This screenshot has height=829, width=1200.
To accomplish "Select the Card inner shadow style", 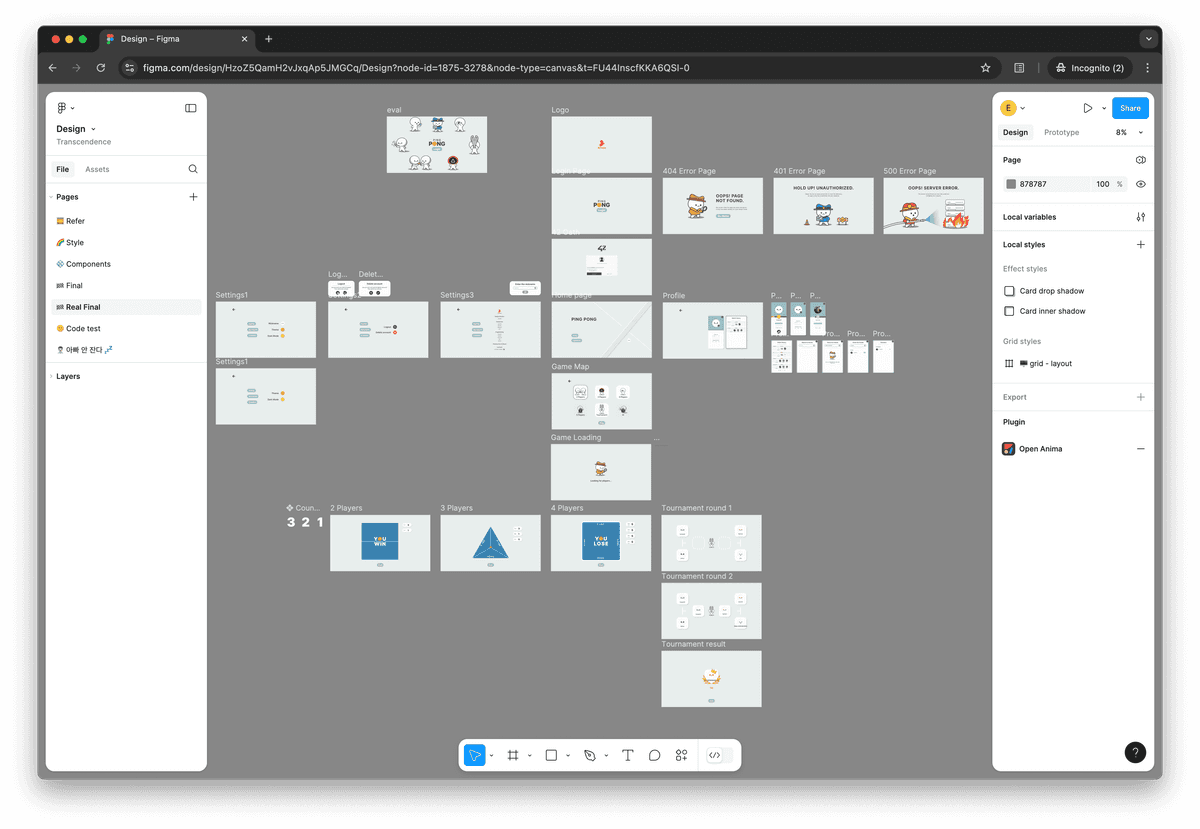I will 1045,311.
